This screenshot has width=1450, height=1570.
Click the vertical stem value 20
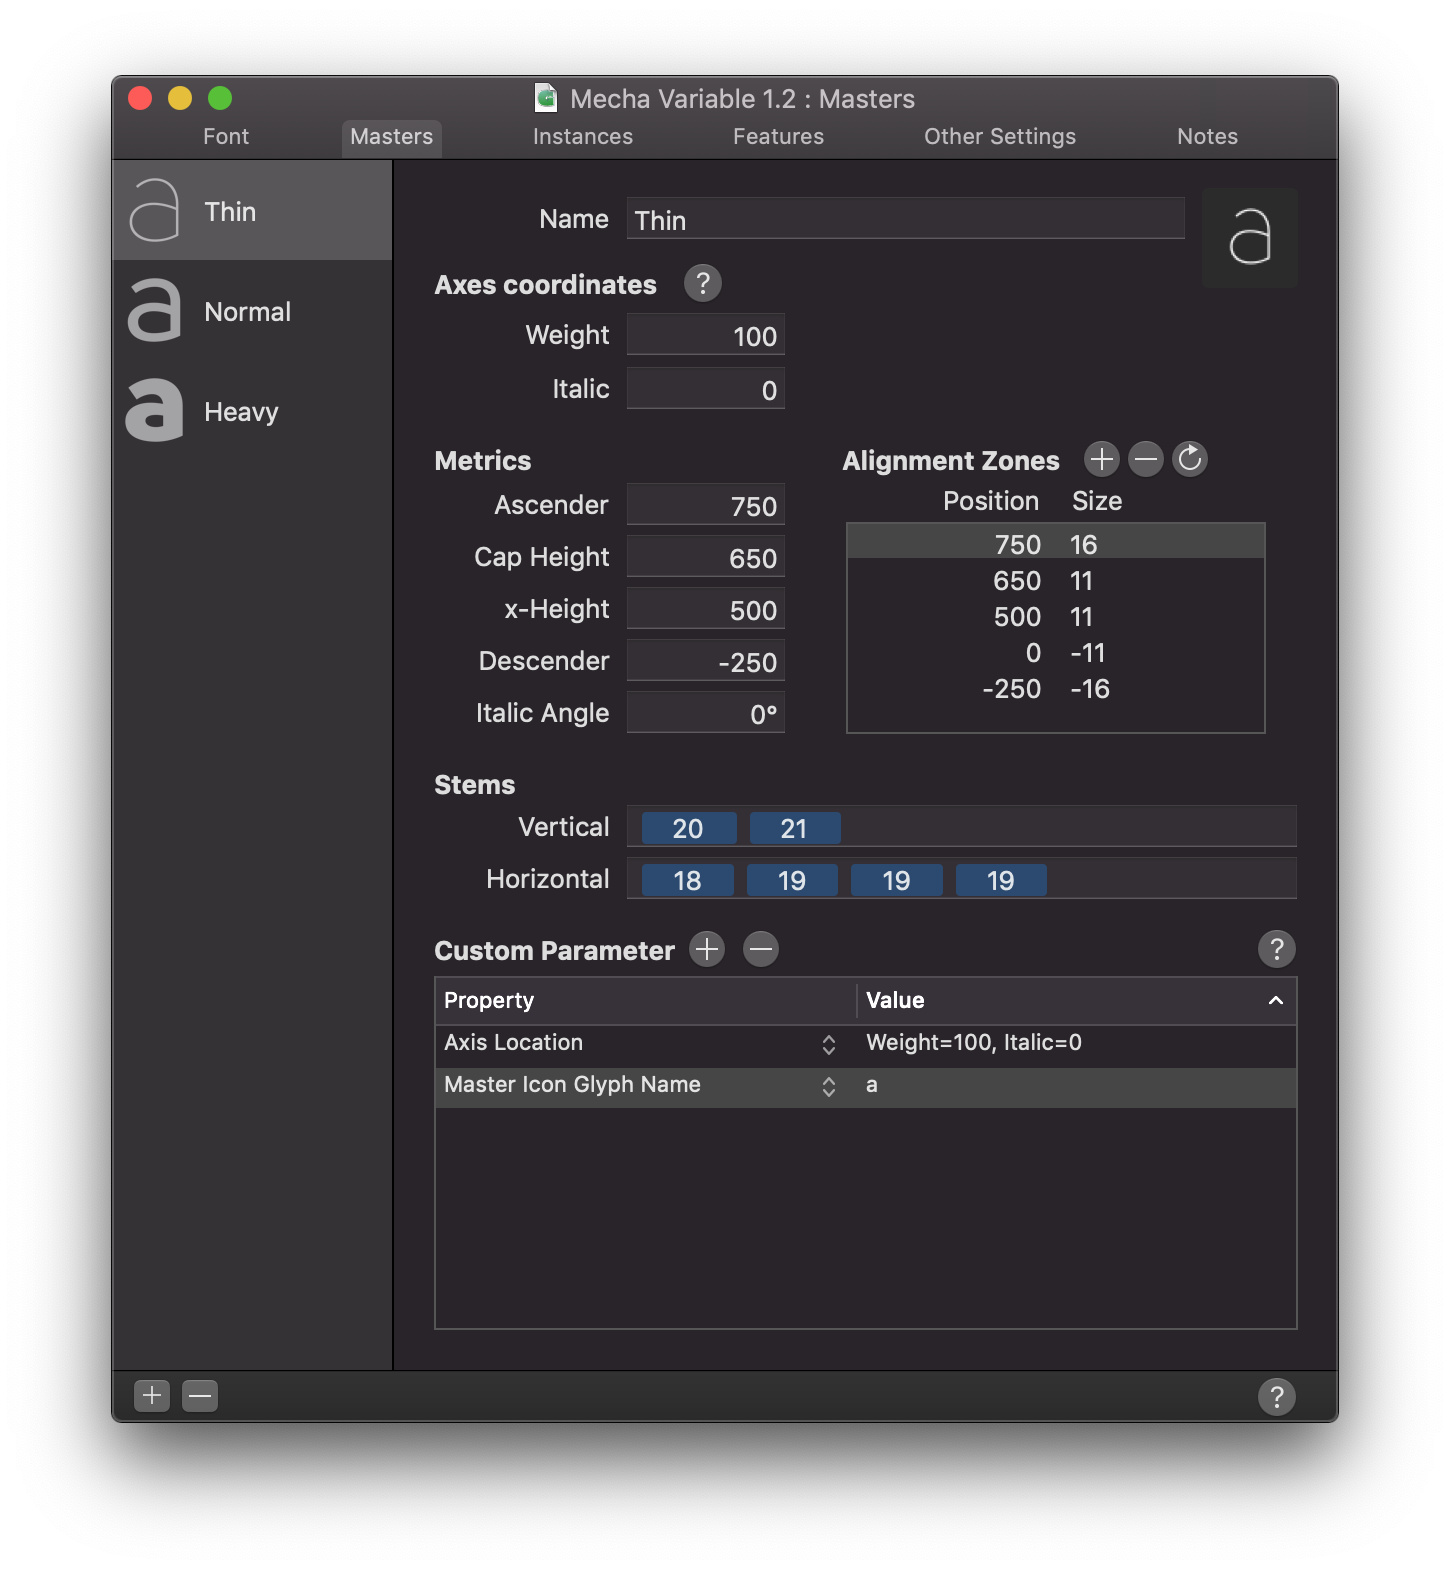click(x=688, y=829)
